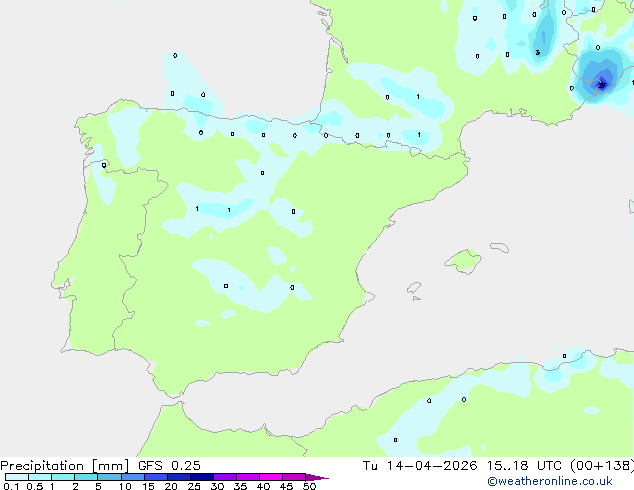
Task: Click the legend scale label "40"
Action: pos(263,486)
